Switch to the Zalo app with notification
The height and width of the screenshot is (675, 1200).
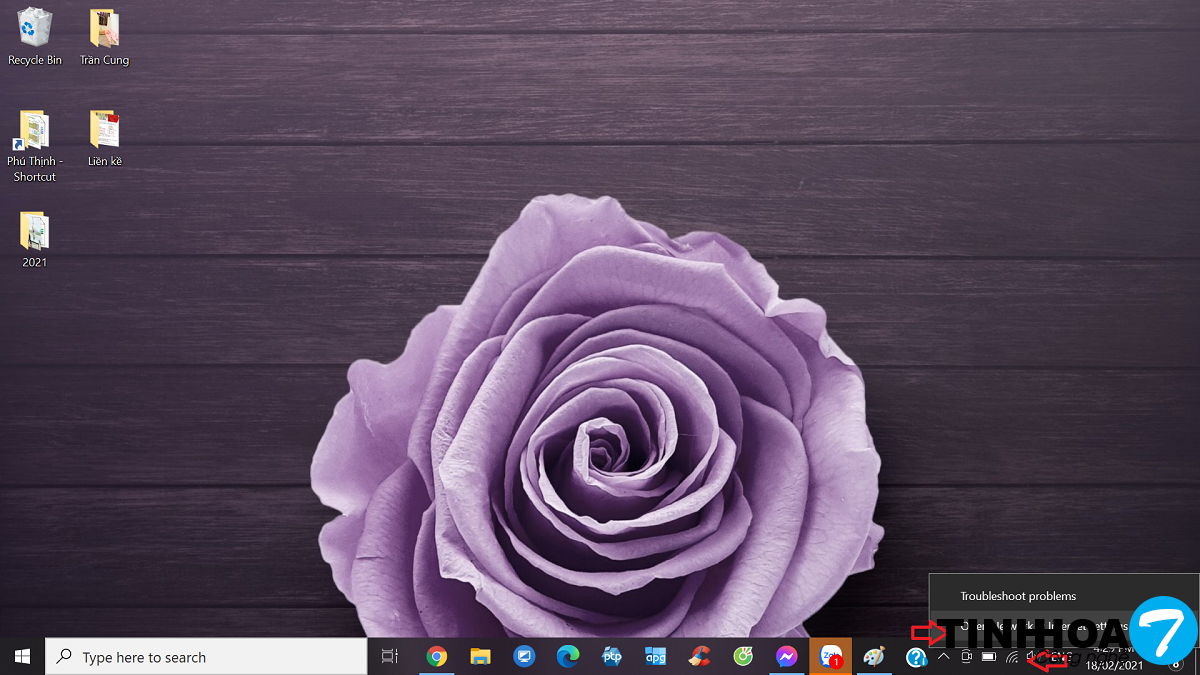click(x=830, y=657)
